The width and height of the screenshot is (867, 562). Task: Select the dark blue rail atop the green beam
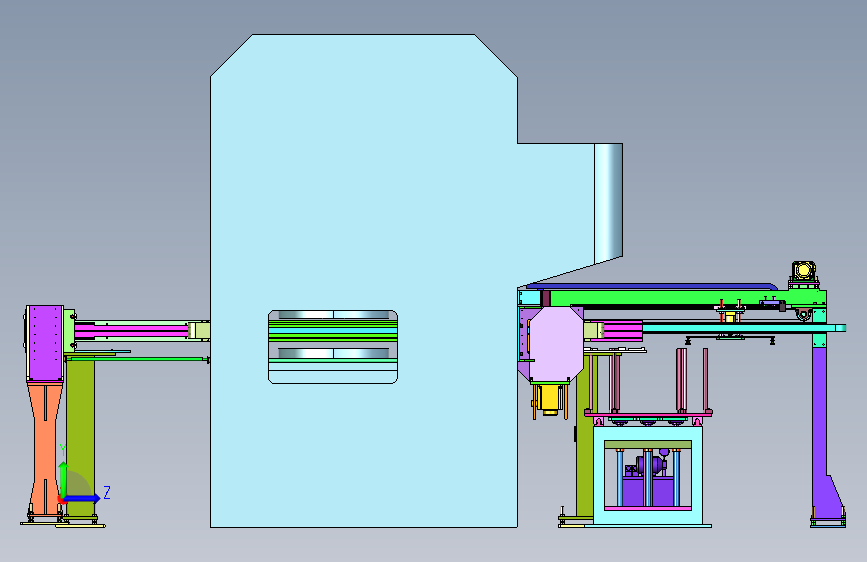coord(651,287)
